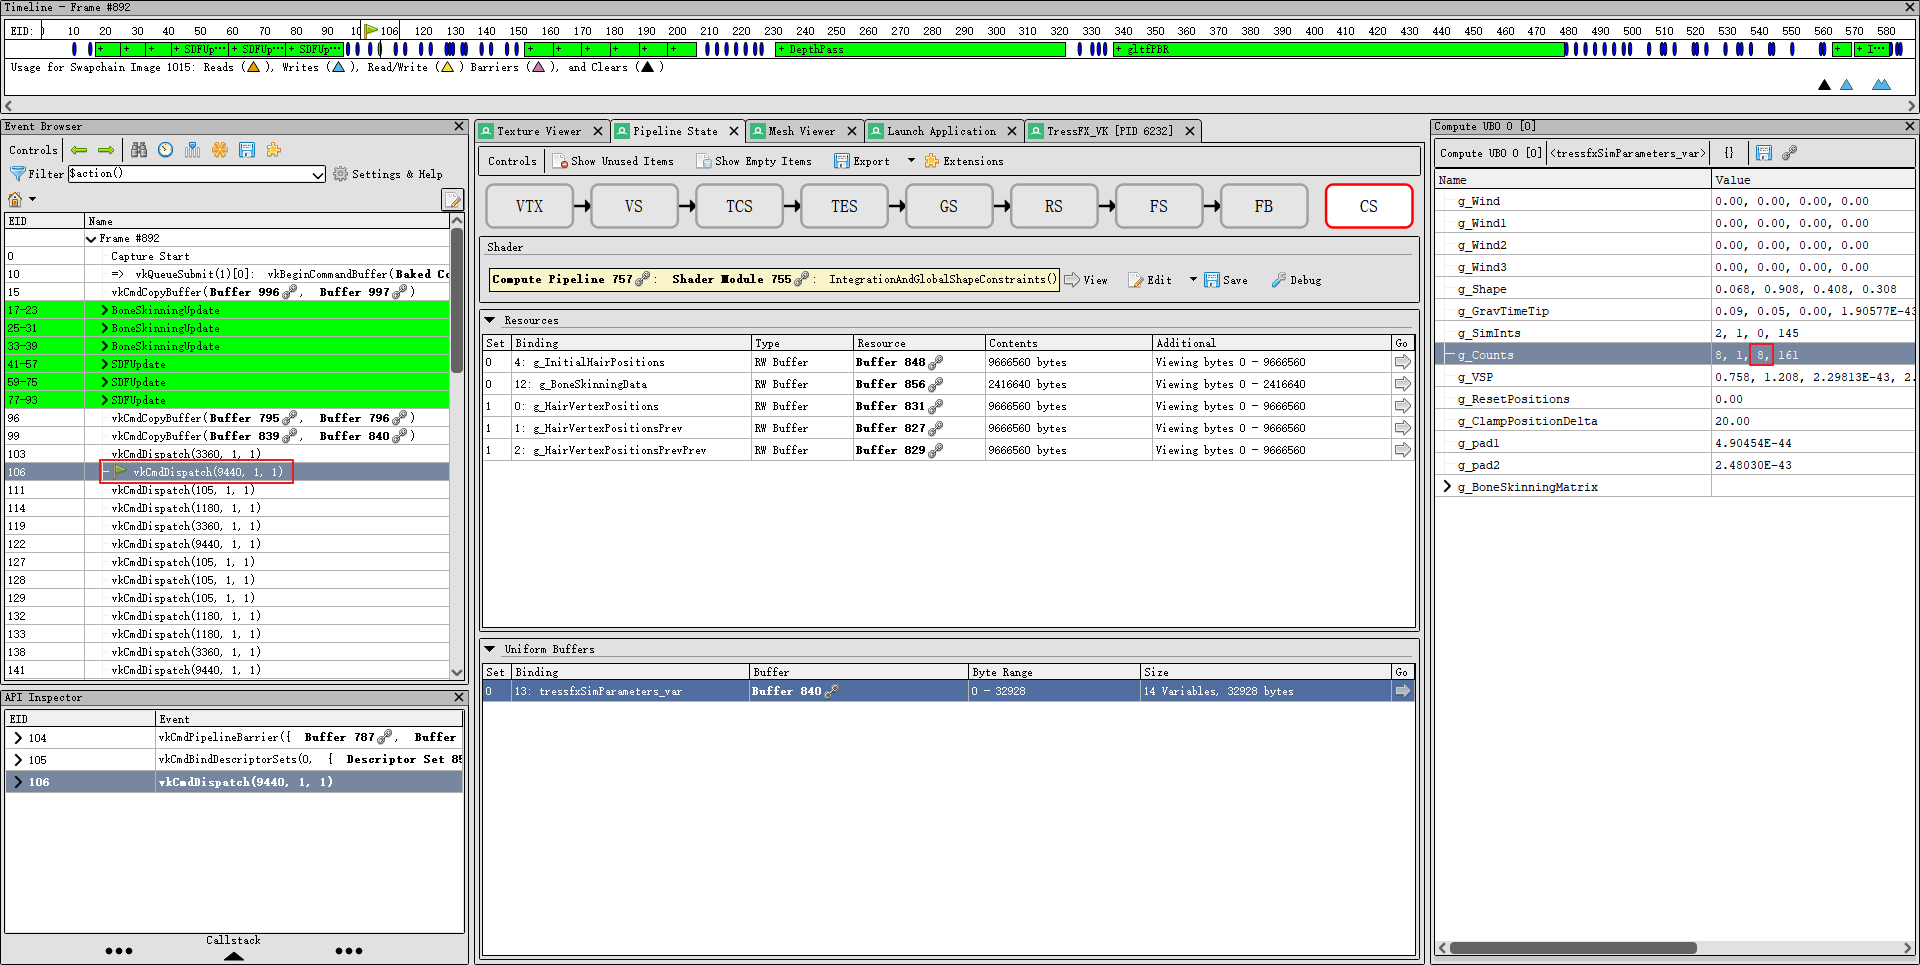This screenshot has height=965, width=1920.
Task: Click the page-with-pencil icon in Event Browser
Action: click(452, 200)
